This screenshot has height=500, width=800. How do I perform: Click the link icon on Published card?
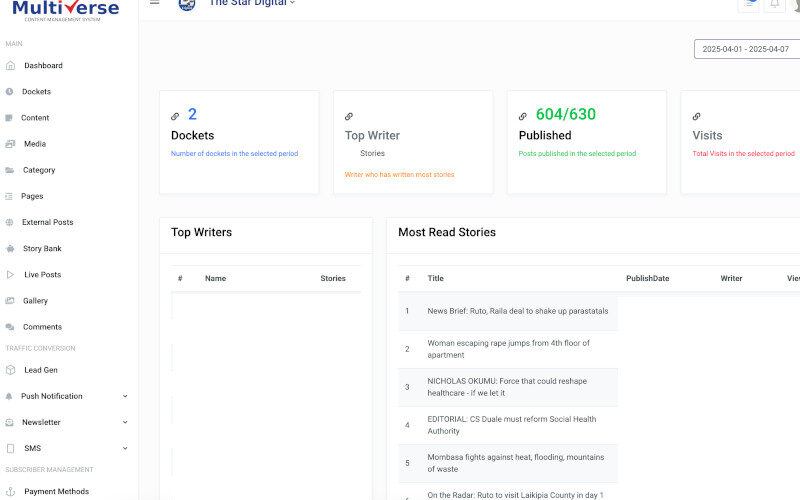(524, 116)
